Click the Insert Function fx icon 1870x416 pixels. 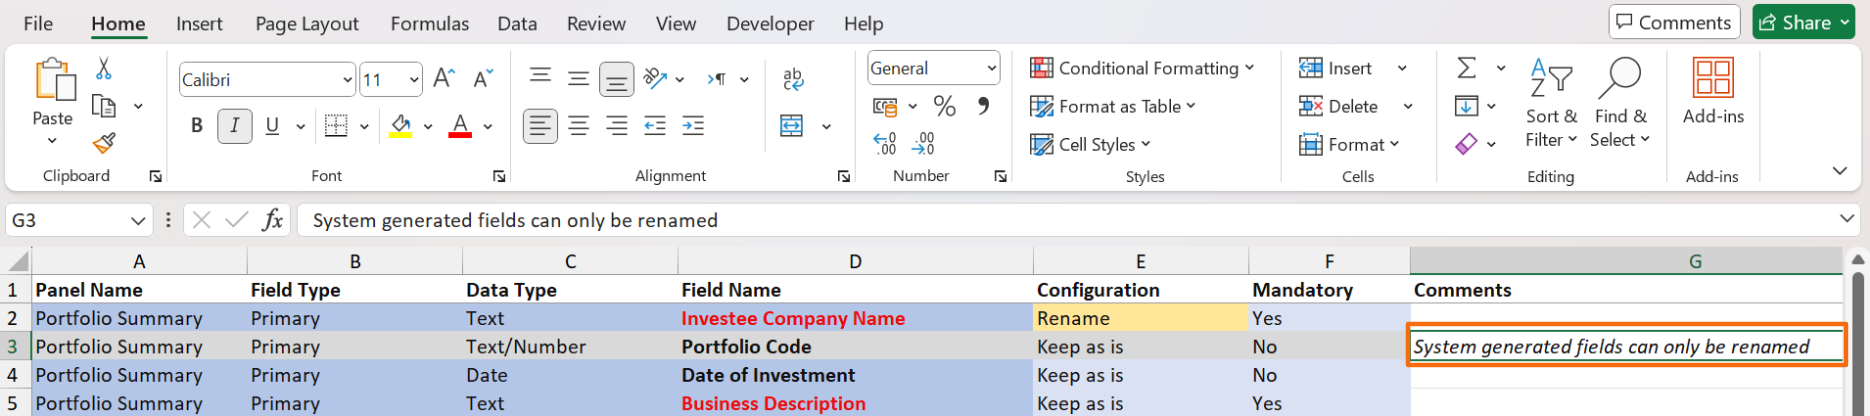[x=272, y=220]
